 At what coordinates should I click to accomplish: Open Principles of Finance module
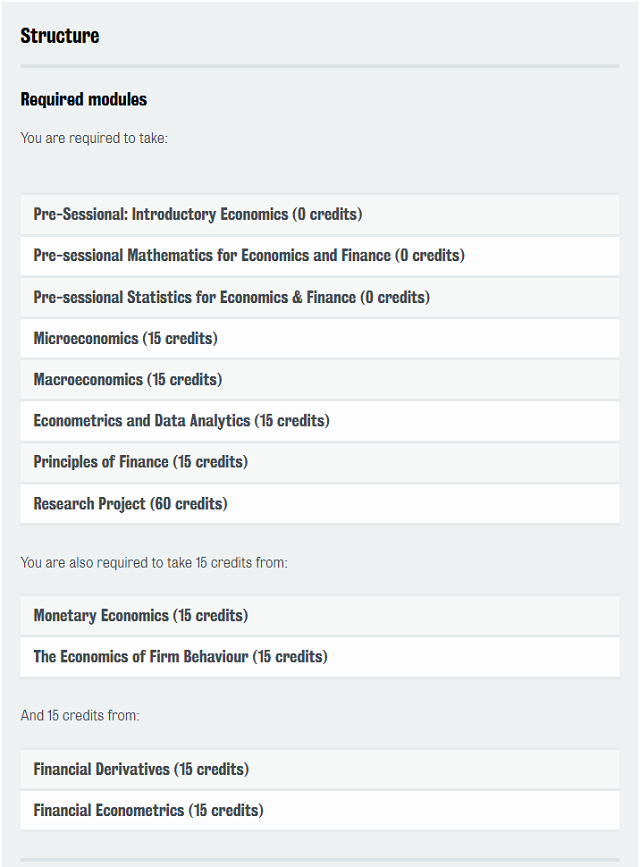click(320, 462)
